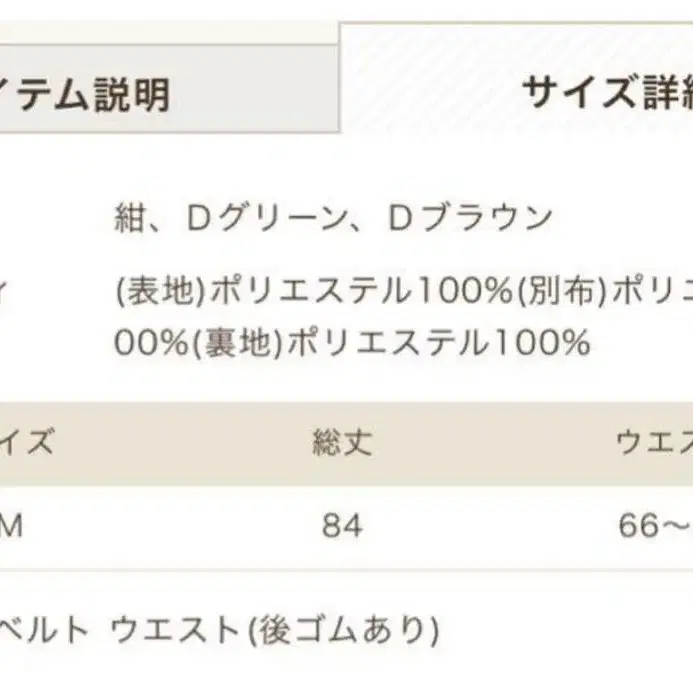Select the M size cell
This screenshot has height=693, width=693.
click(x=12, y=526)
